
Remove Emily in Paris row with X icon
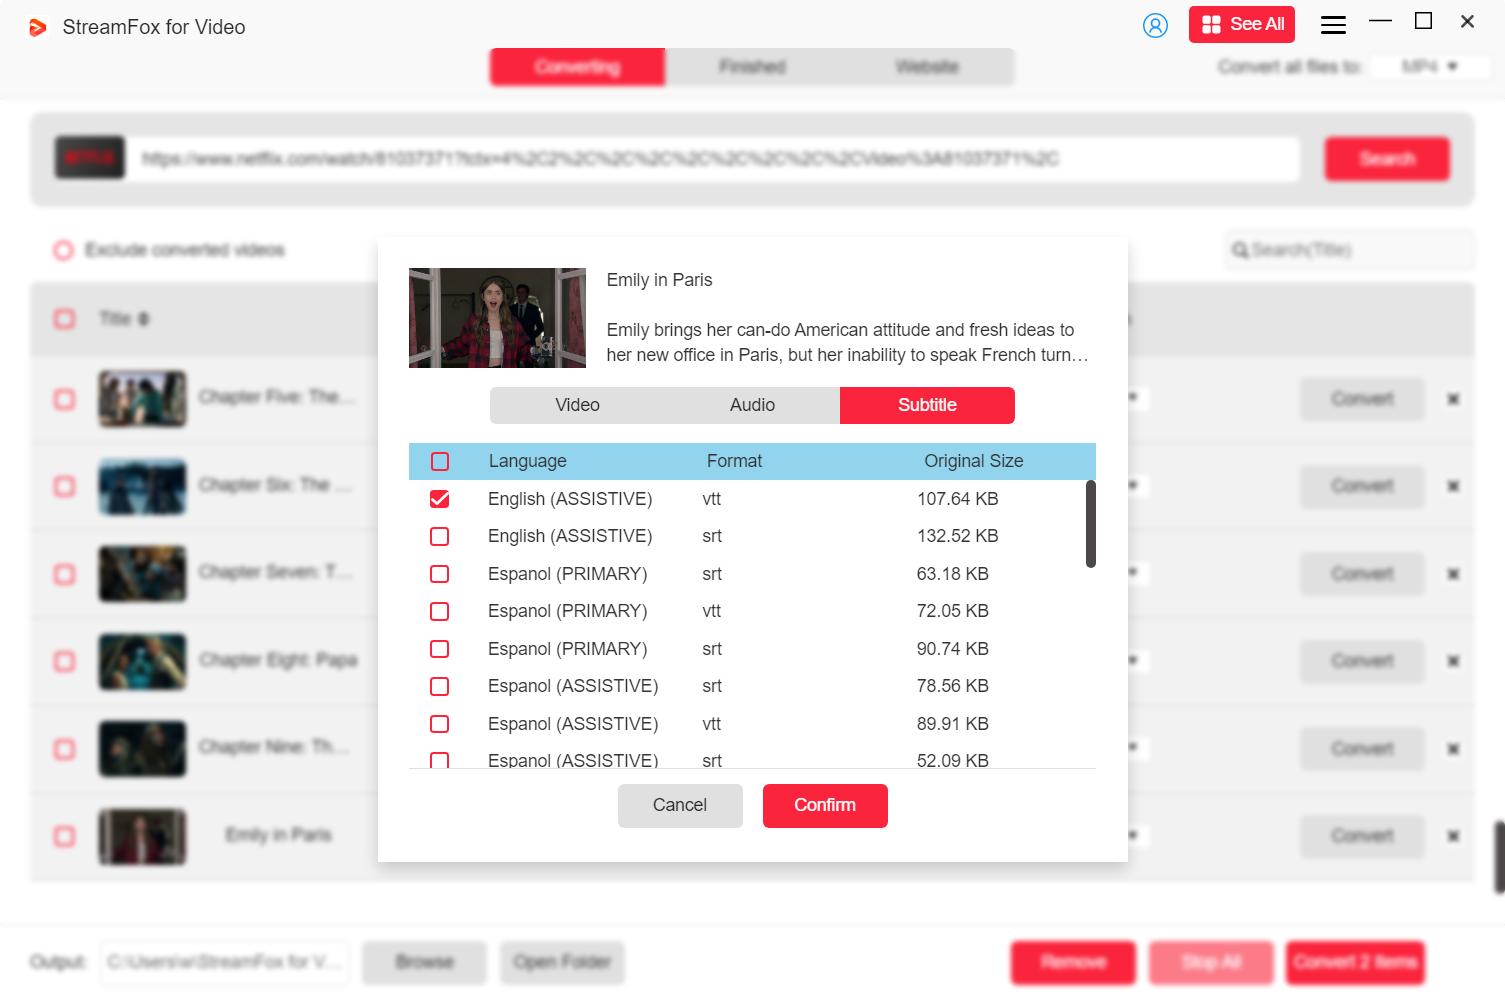(1453, 836)
